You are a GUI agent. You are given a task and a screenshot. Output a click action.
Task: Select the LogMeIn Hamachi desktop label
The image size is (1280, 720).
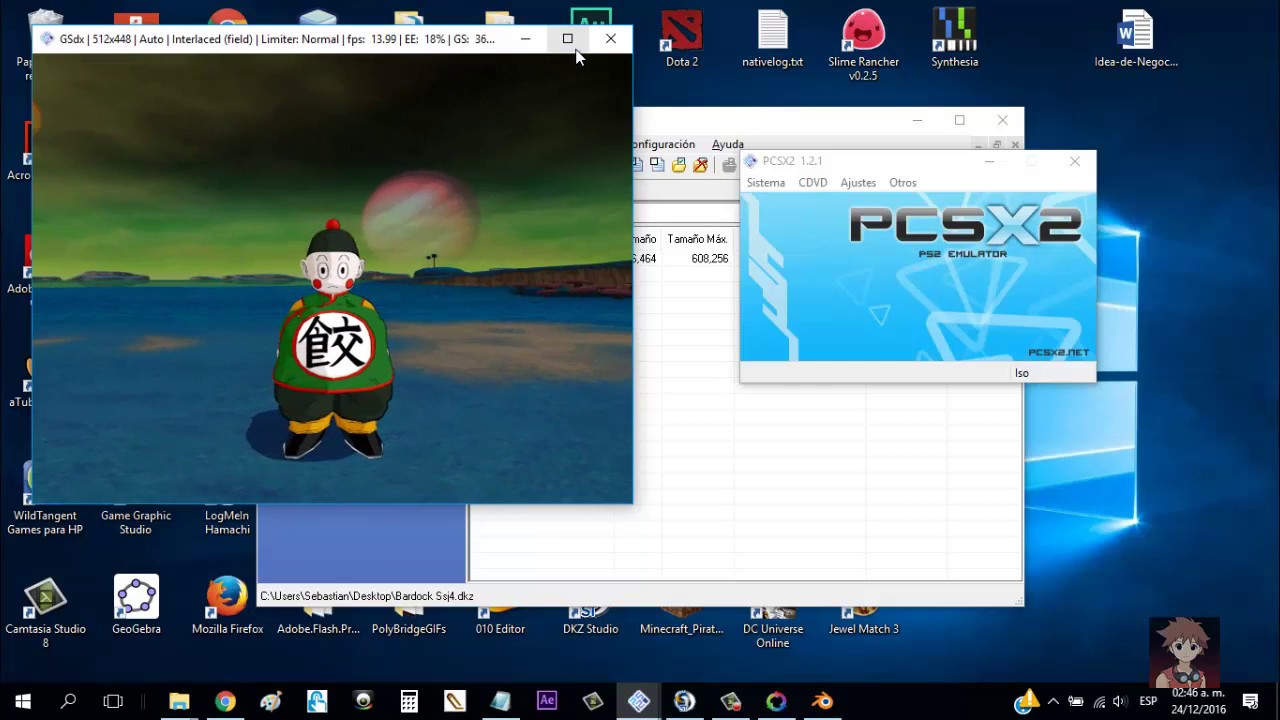[x=227, y=523]
